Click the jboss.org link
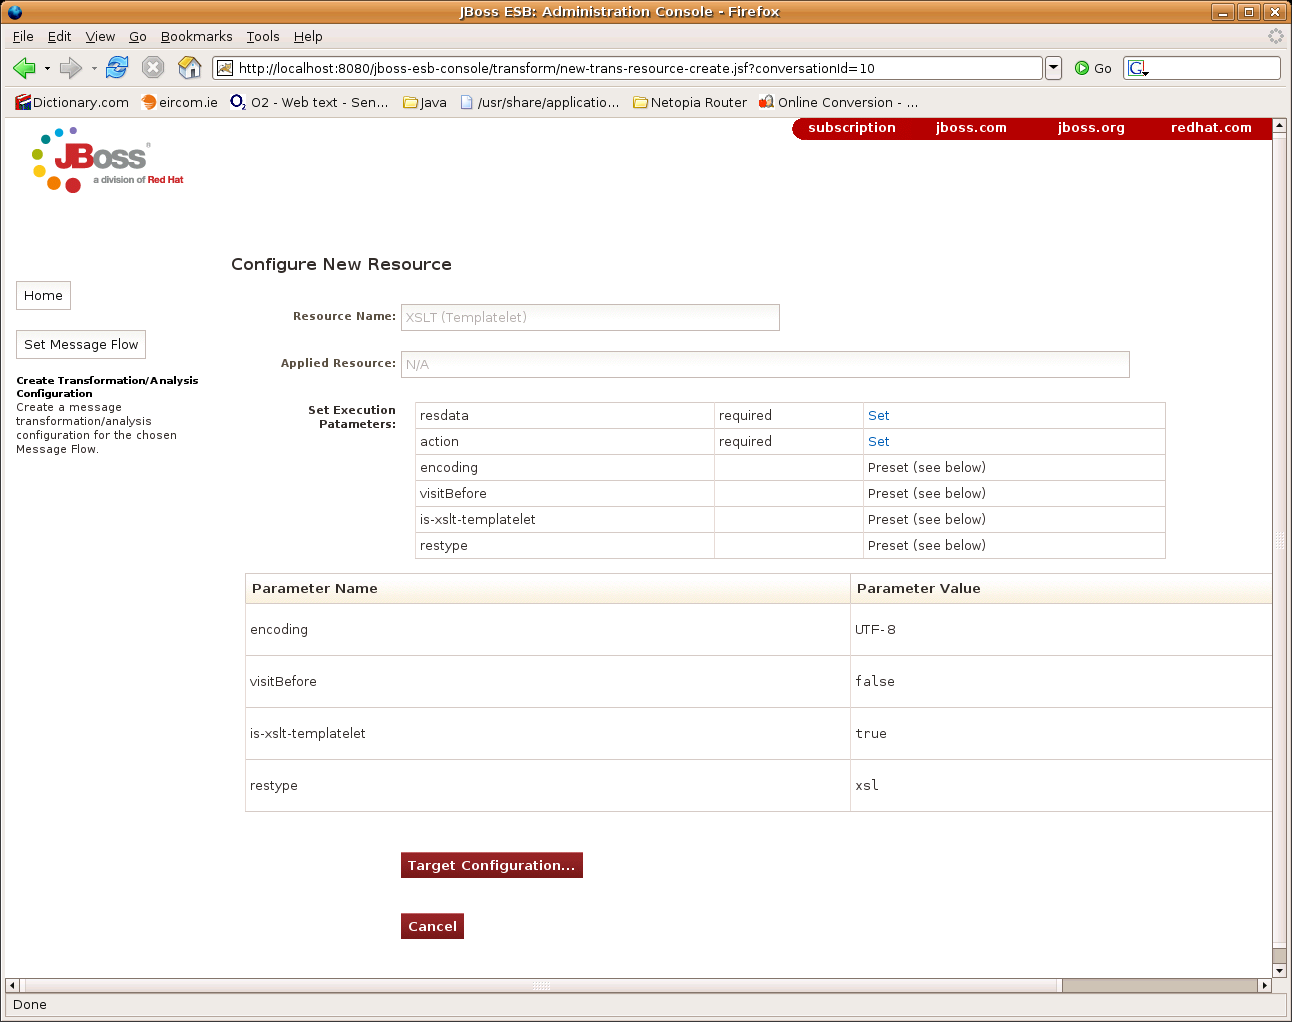Screen dimensions: 1292x1022 pos(1091,128)
